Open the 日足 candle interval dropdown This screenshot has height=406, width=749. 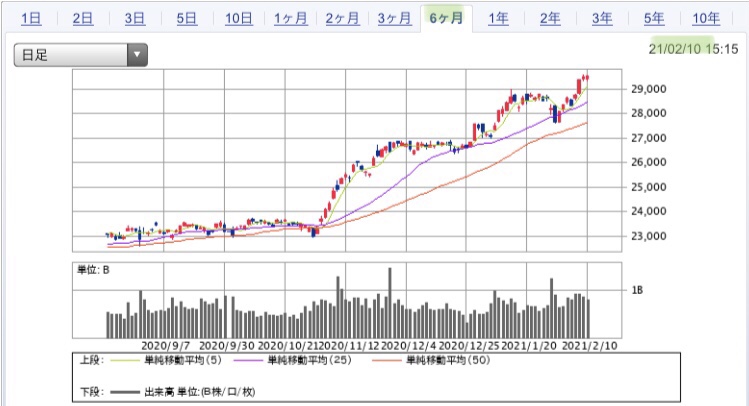click(80, 54)
